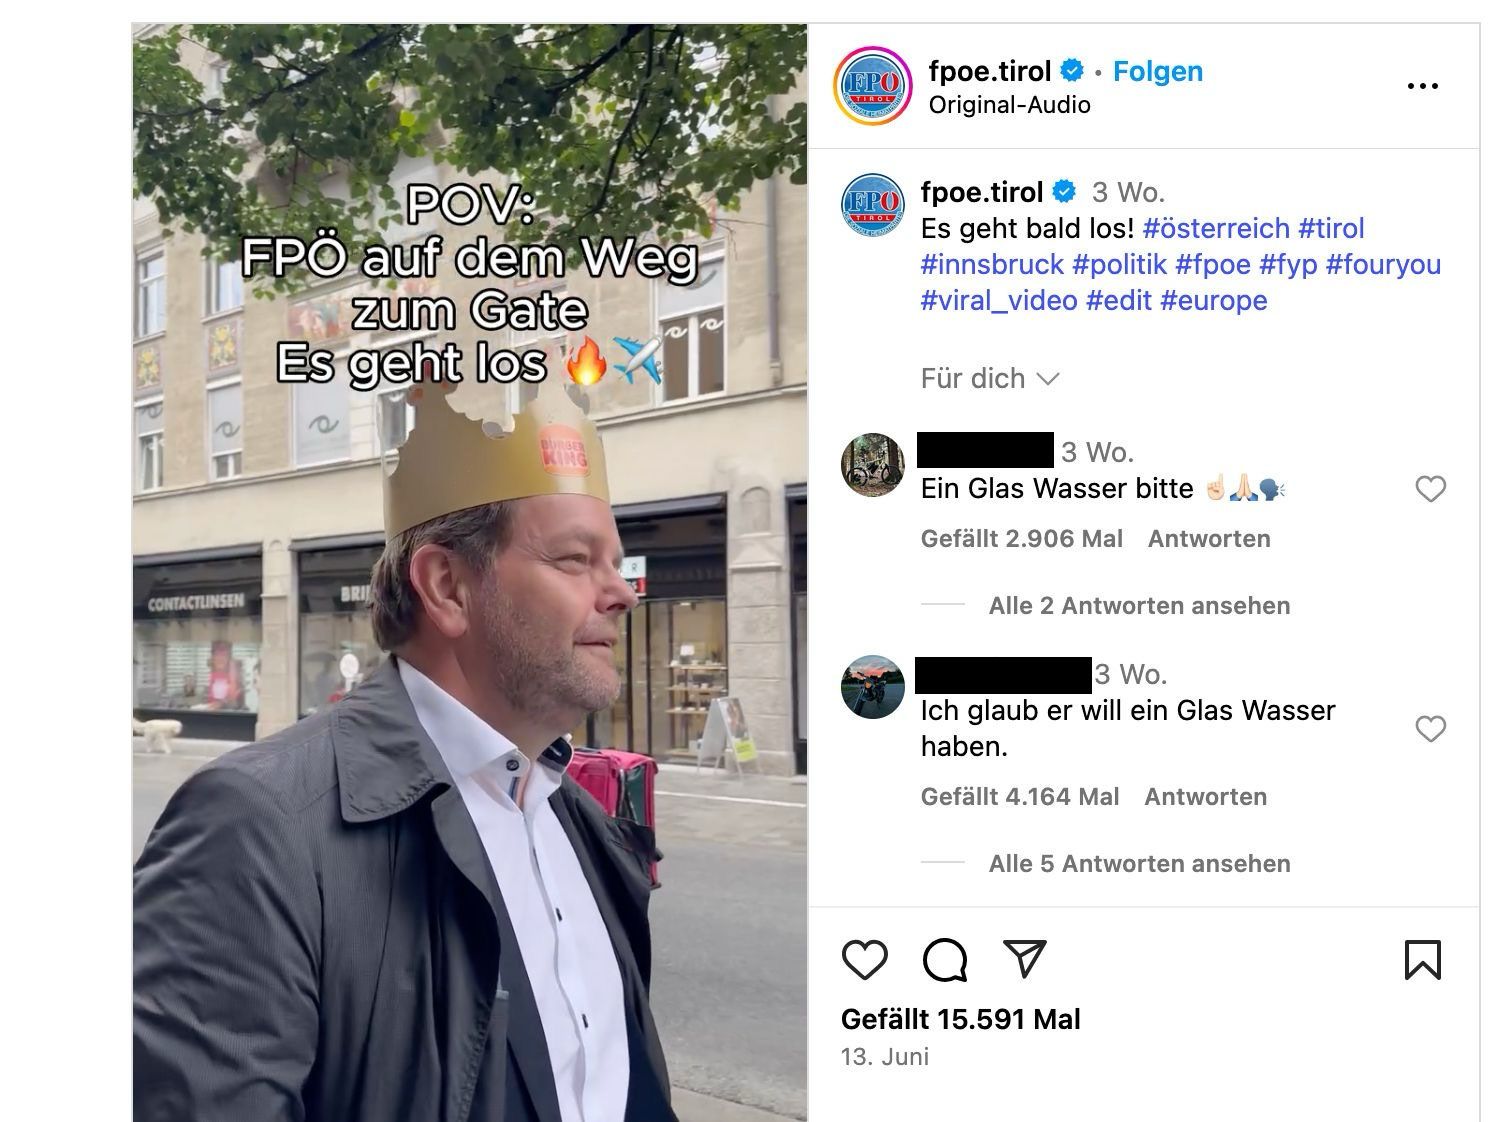Open the 'Original-Audio' link
This screenshot has height=1122, width=1504.
coord(1009,105)
